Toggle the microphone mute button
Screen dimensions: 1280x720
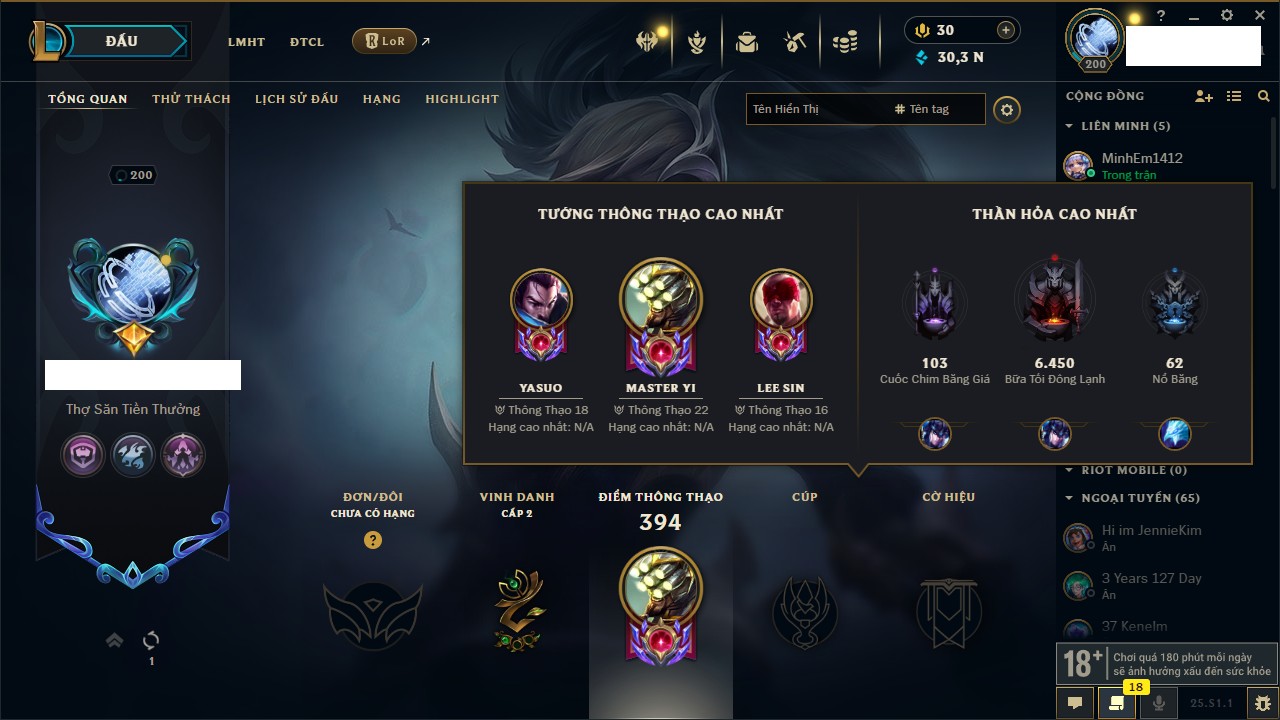[1159, 703]
